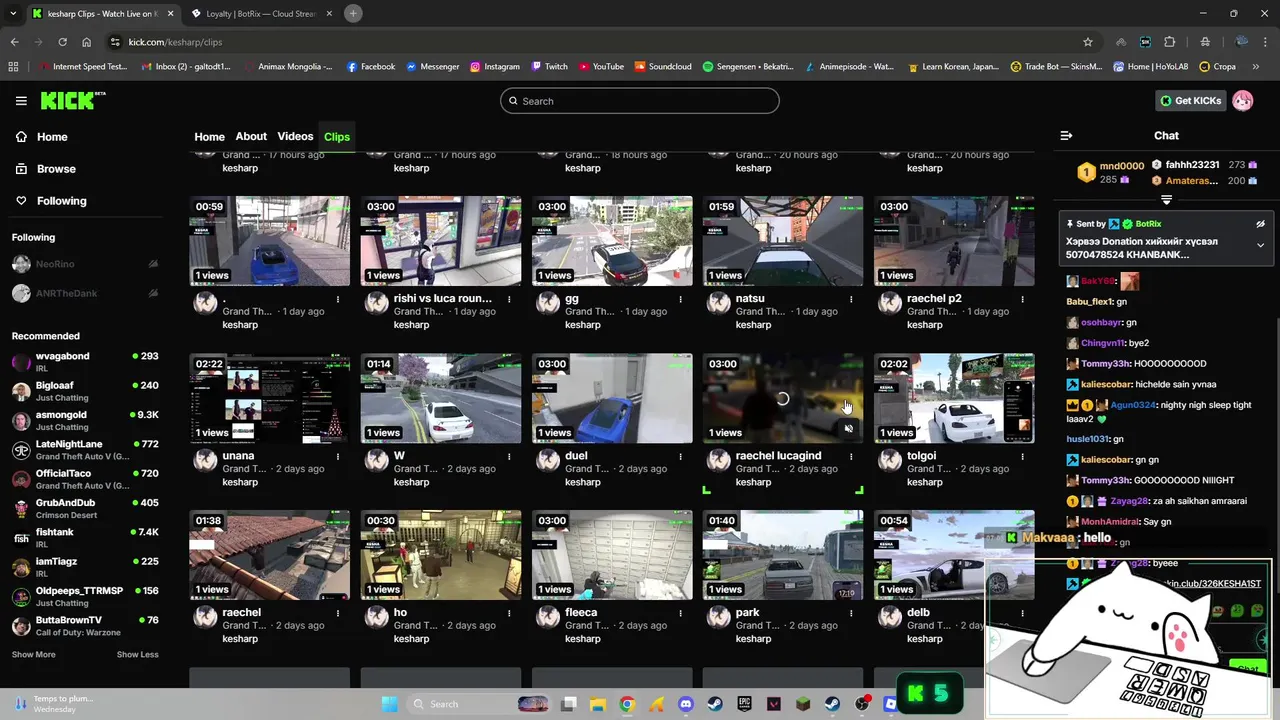Click the channel avatar beside the 'raechel' clip
The height and width of the screenshot is (720, 1280).
click(x=205, y=617)
